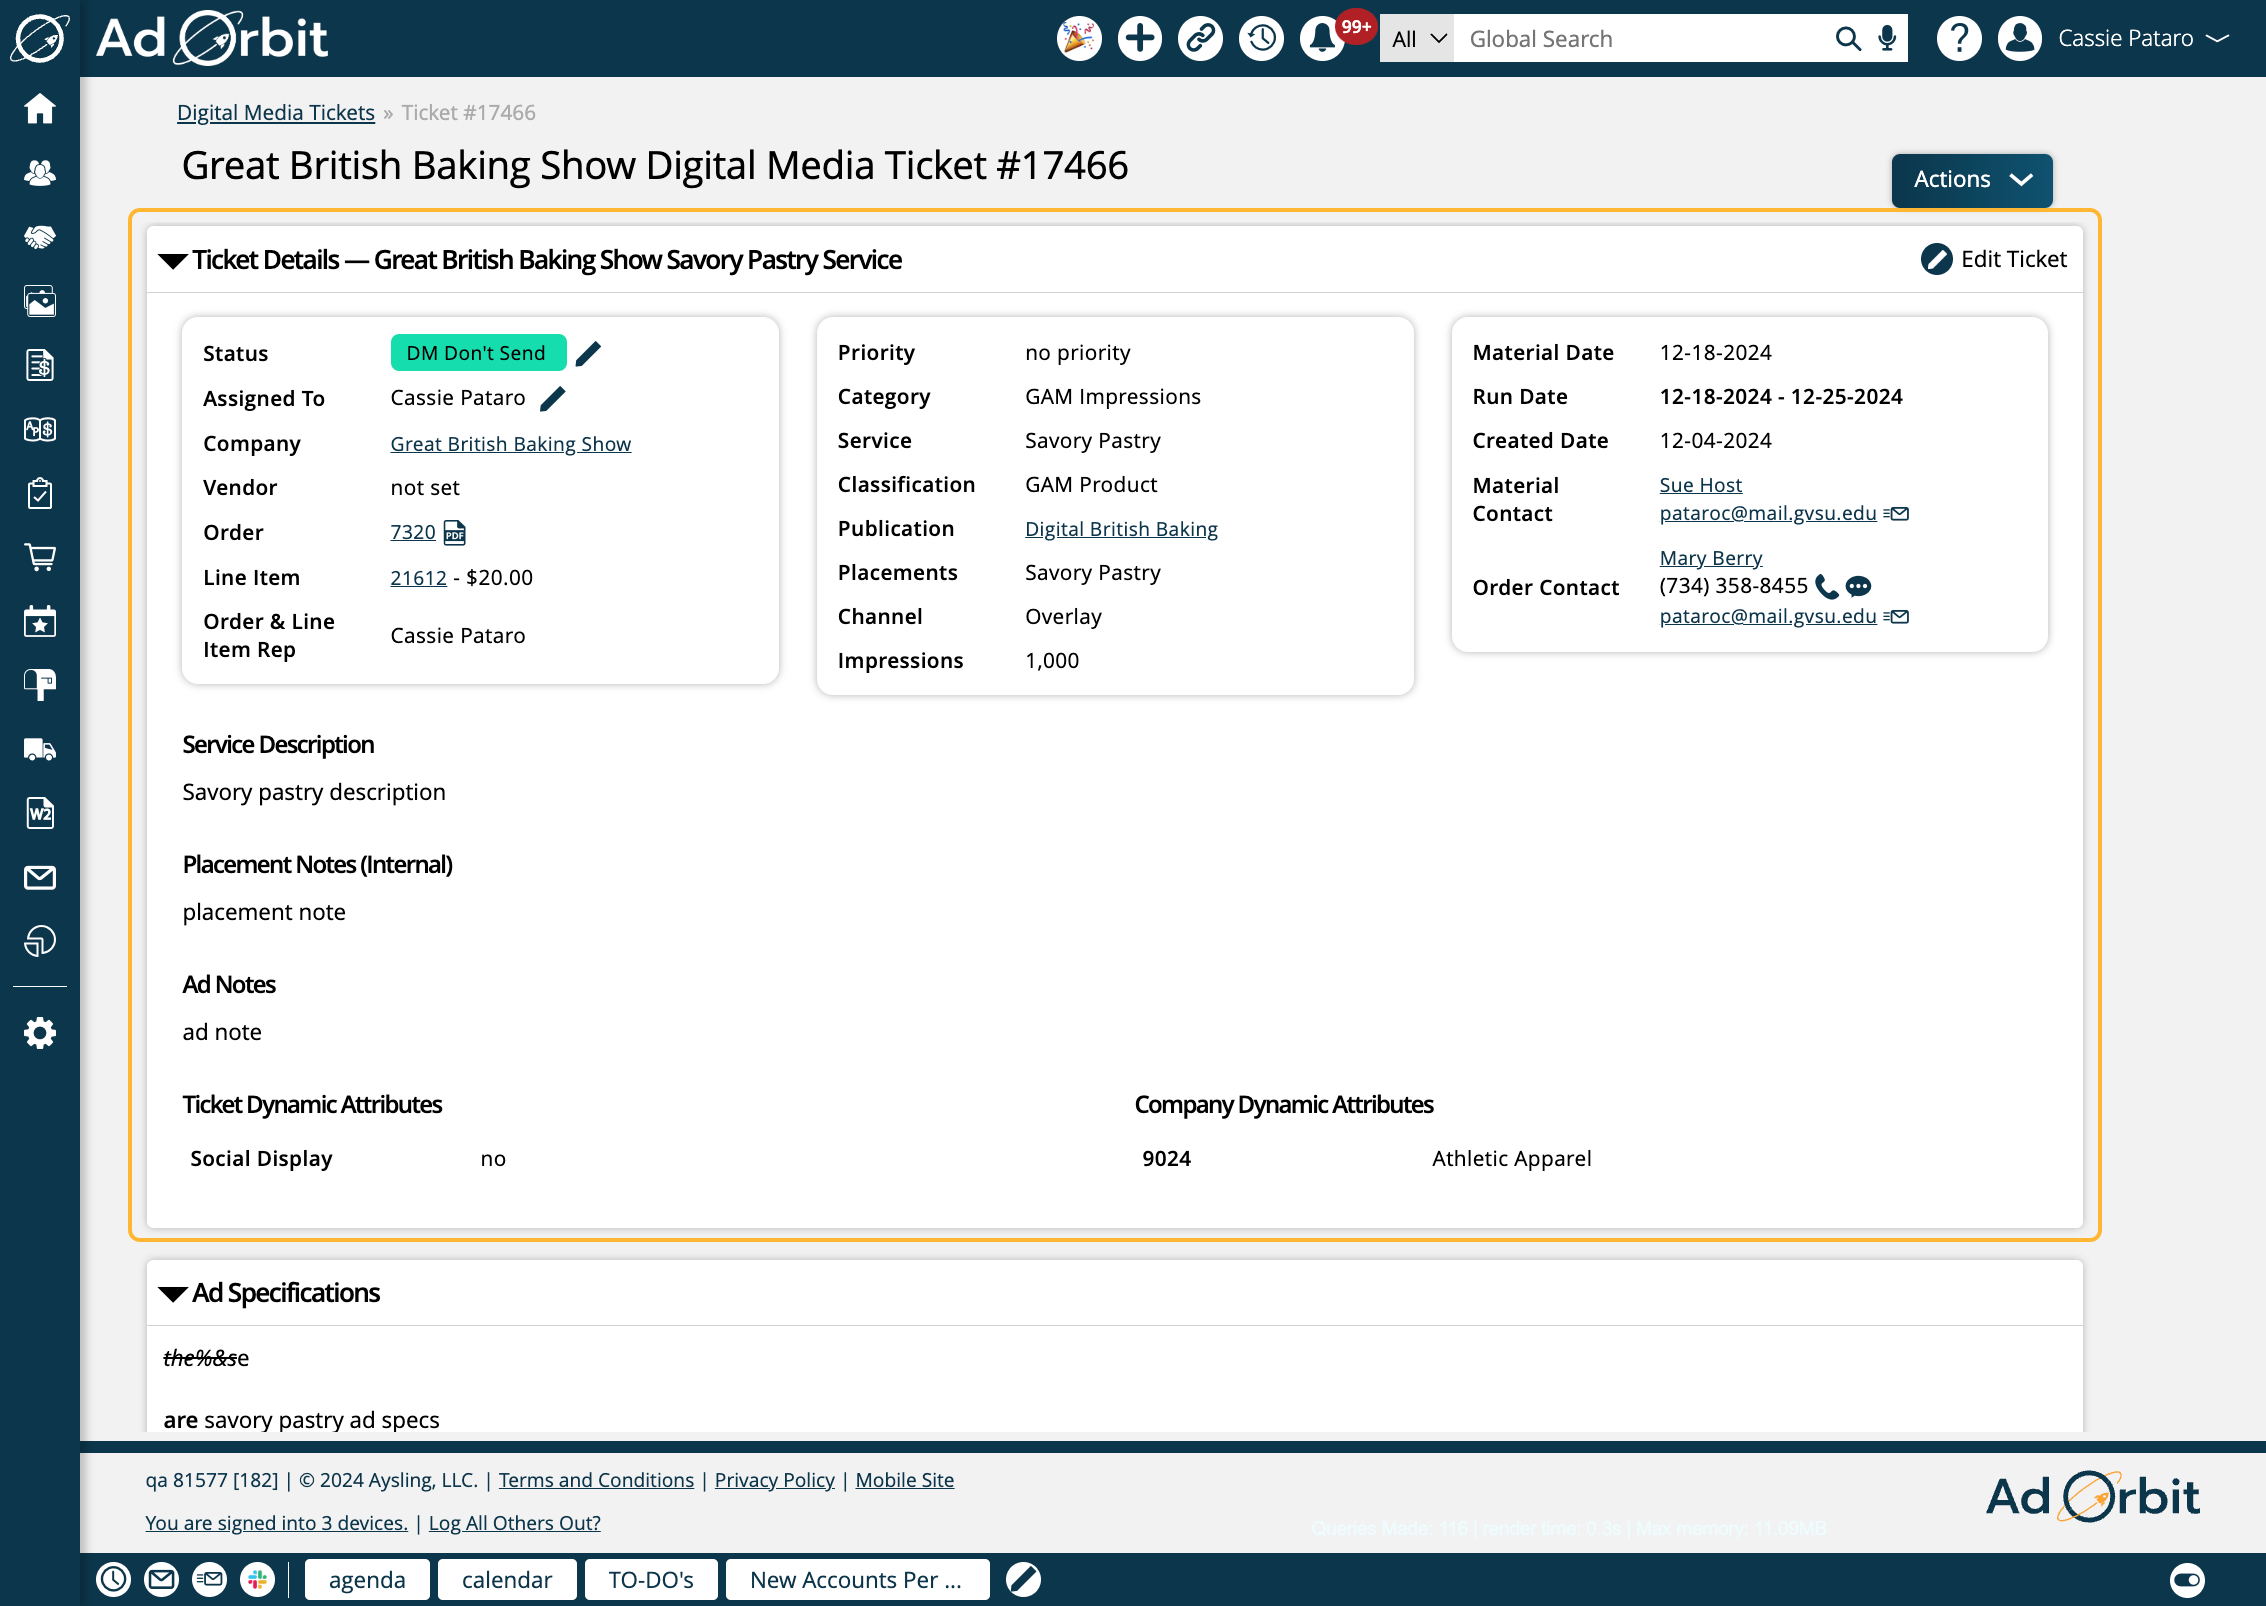2266x1606 pixels.
Task: Click the DM Don't Send status badge
Action: (478, 353)
